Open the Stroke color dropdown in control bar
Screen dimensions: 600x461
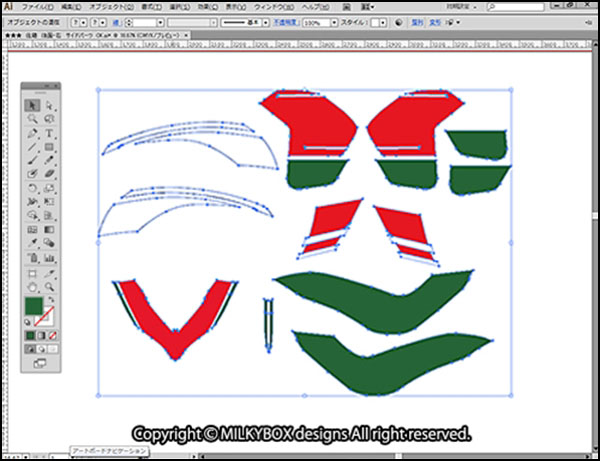pyautogui.click(x=103, y=23)
